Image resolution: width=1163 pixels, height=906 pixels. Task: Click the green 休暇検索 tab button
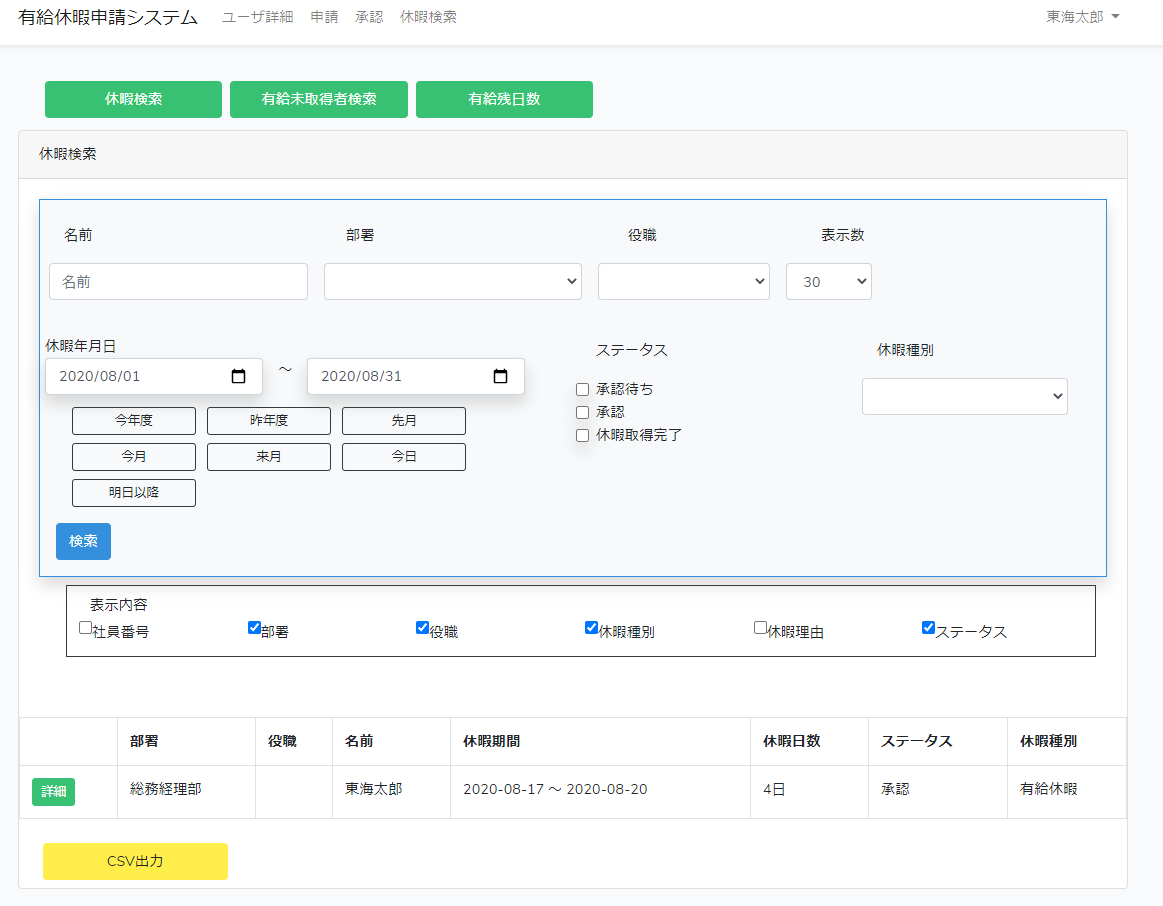tap(134, 99)
